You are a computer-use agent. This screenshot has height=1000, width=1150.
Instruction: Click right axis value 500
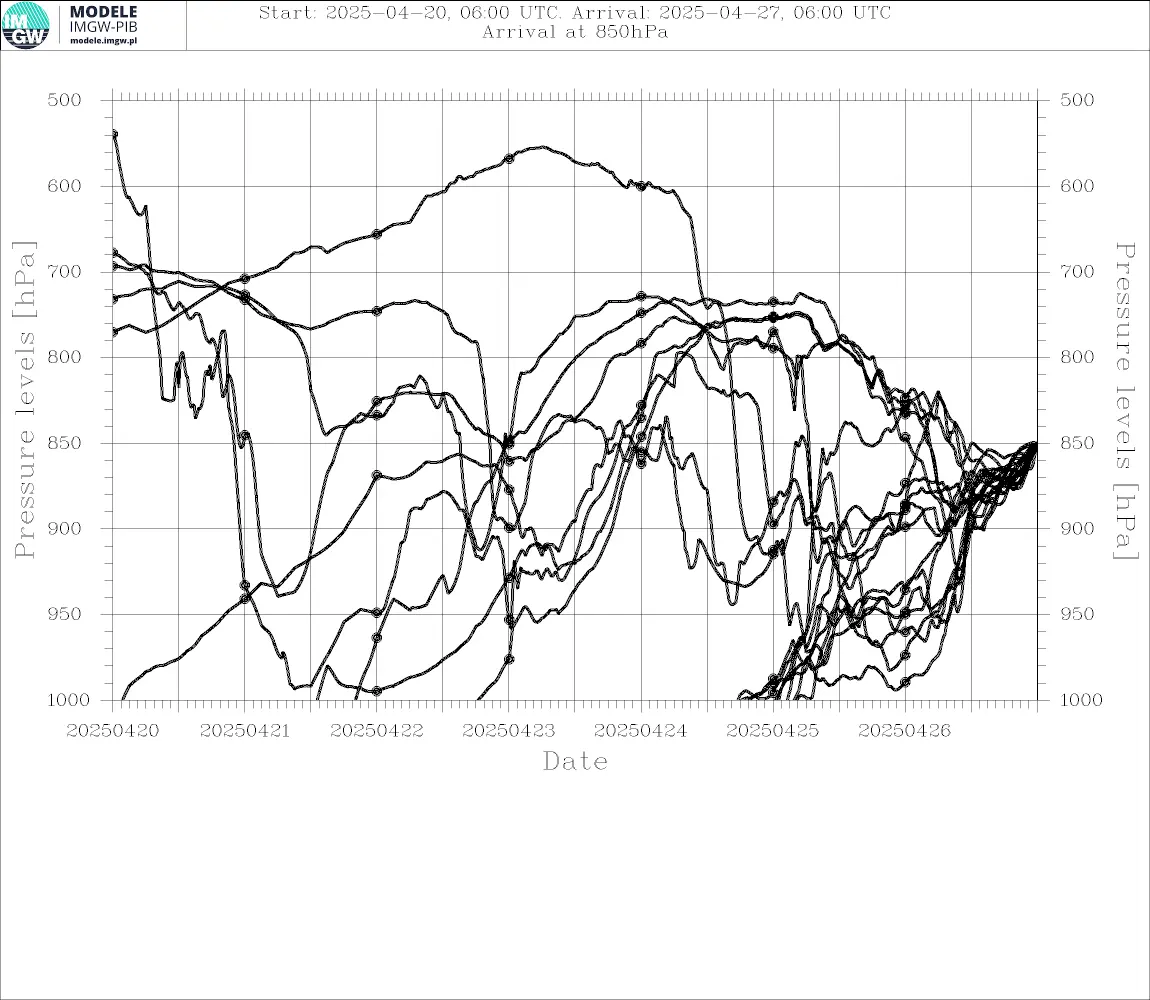click(x=1077, y=100)
